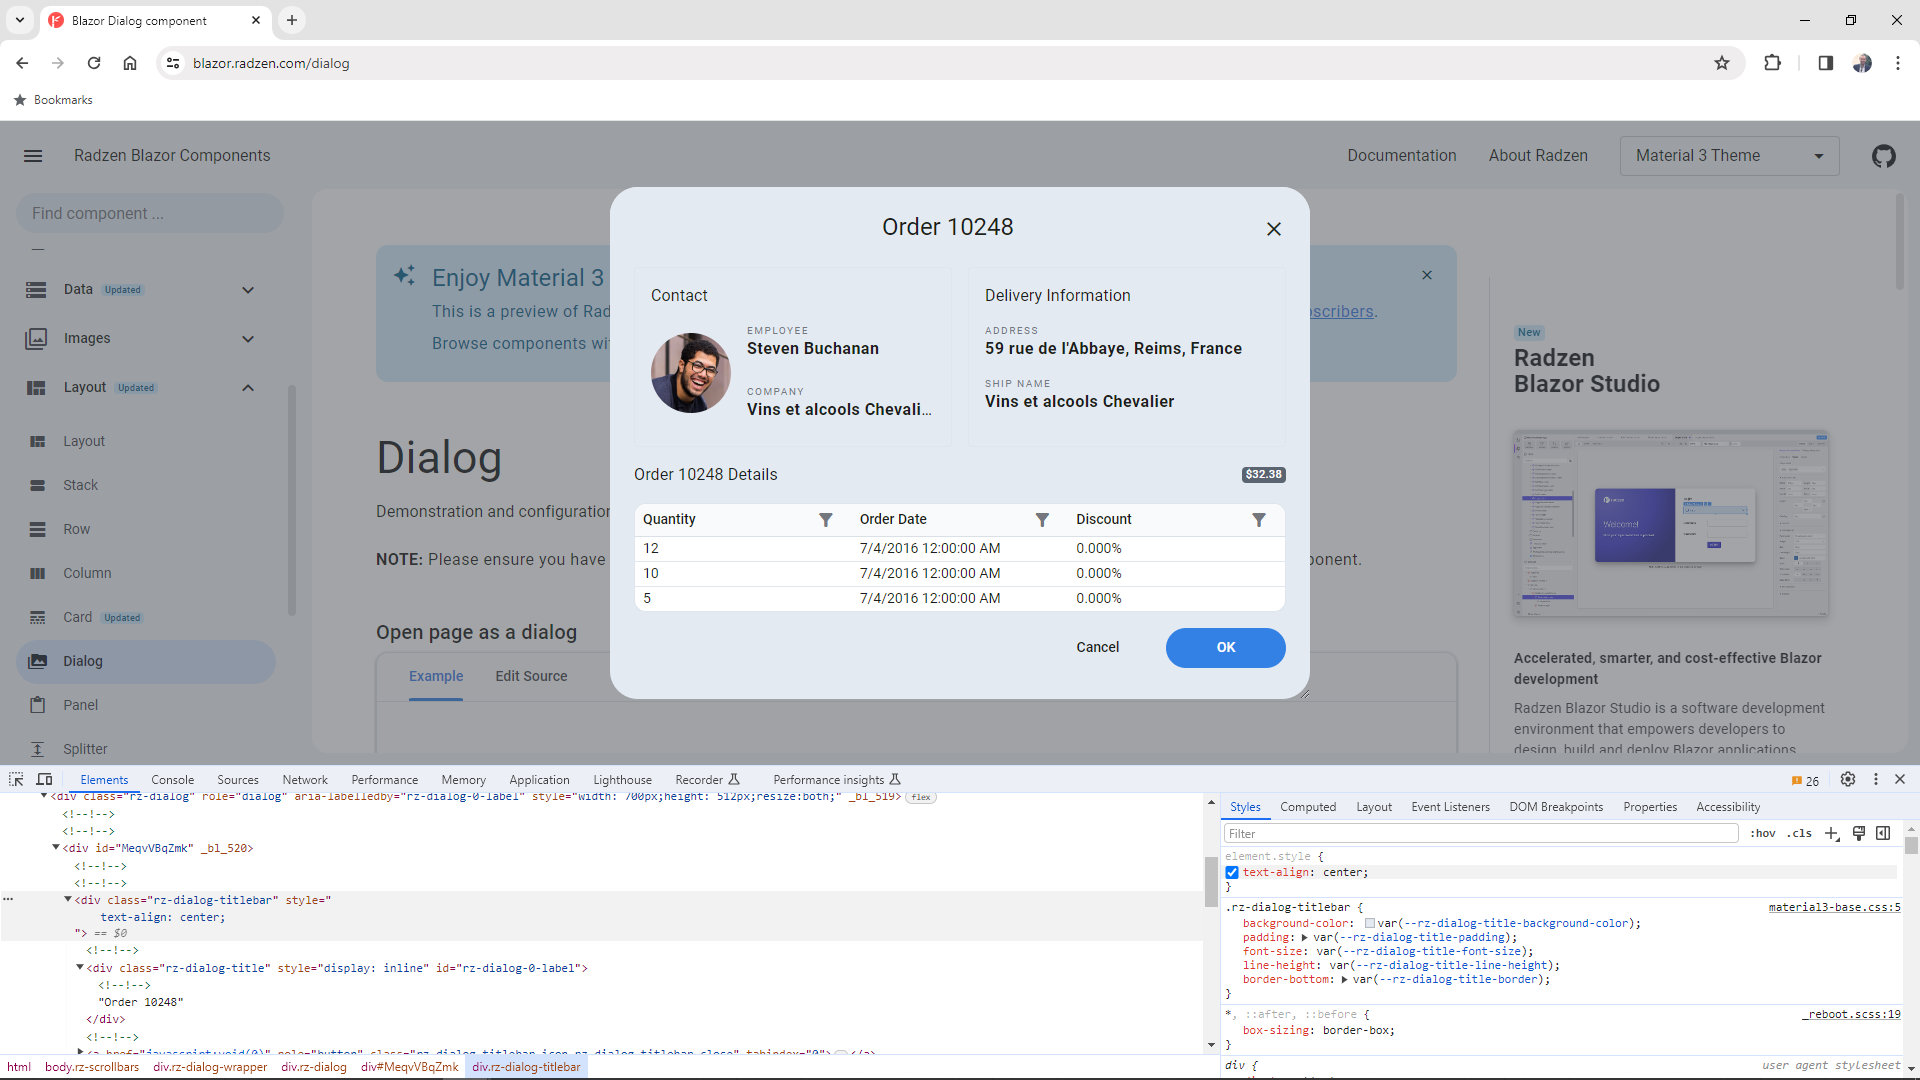Open the About Radzen link
Screen dimensions: 1920x1080
1538,156
